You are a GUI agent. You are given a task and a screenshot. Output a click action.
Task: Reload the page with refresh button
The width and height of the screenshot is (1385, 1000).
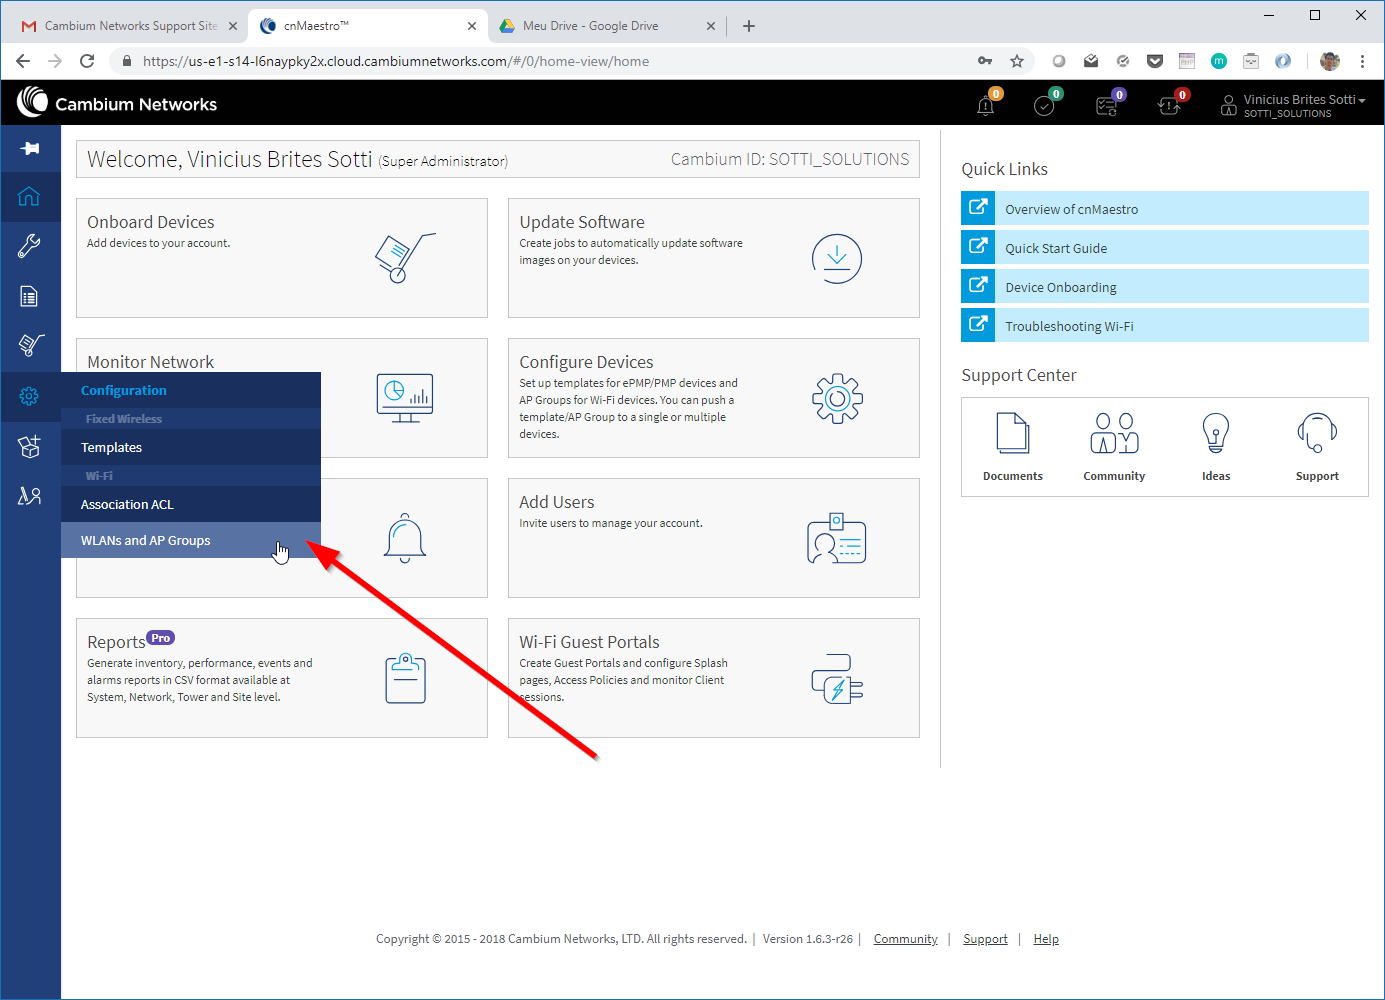[x=87, y=61]
